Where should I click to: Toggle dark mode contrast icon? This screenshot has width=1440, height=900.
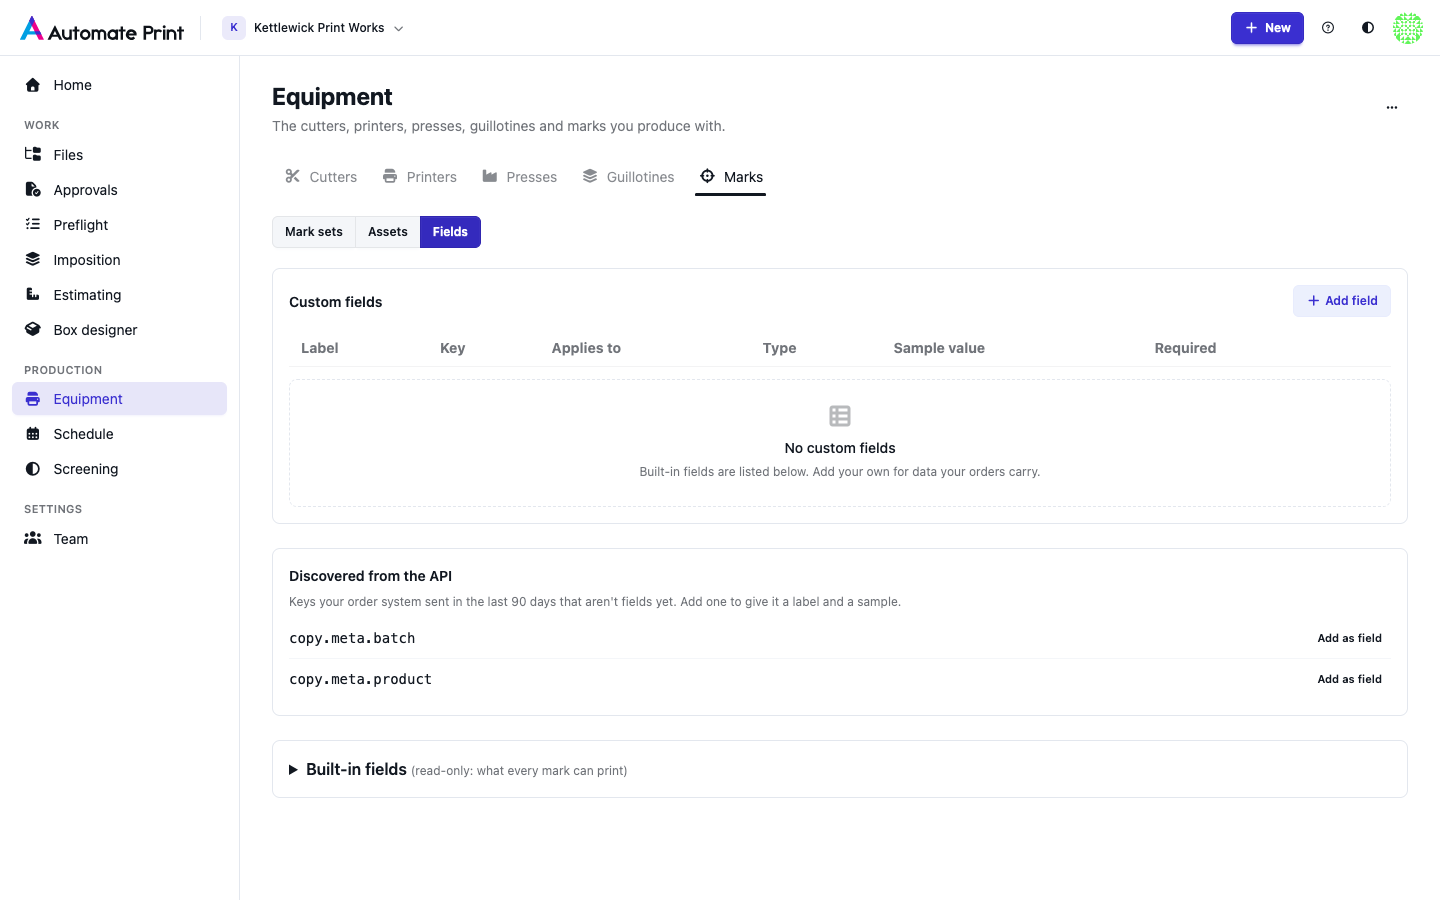tap(1368, 28)
